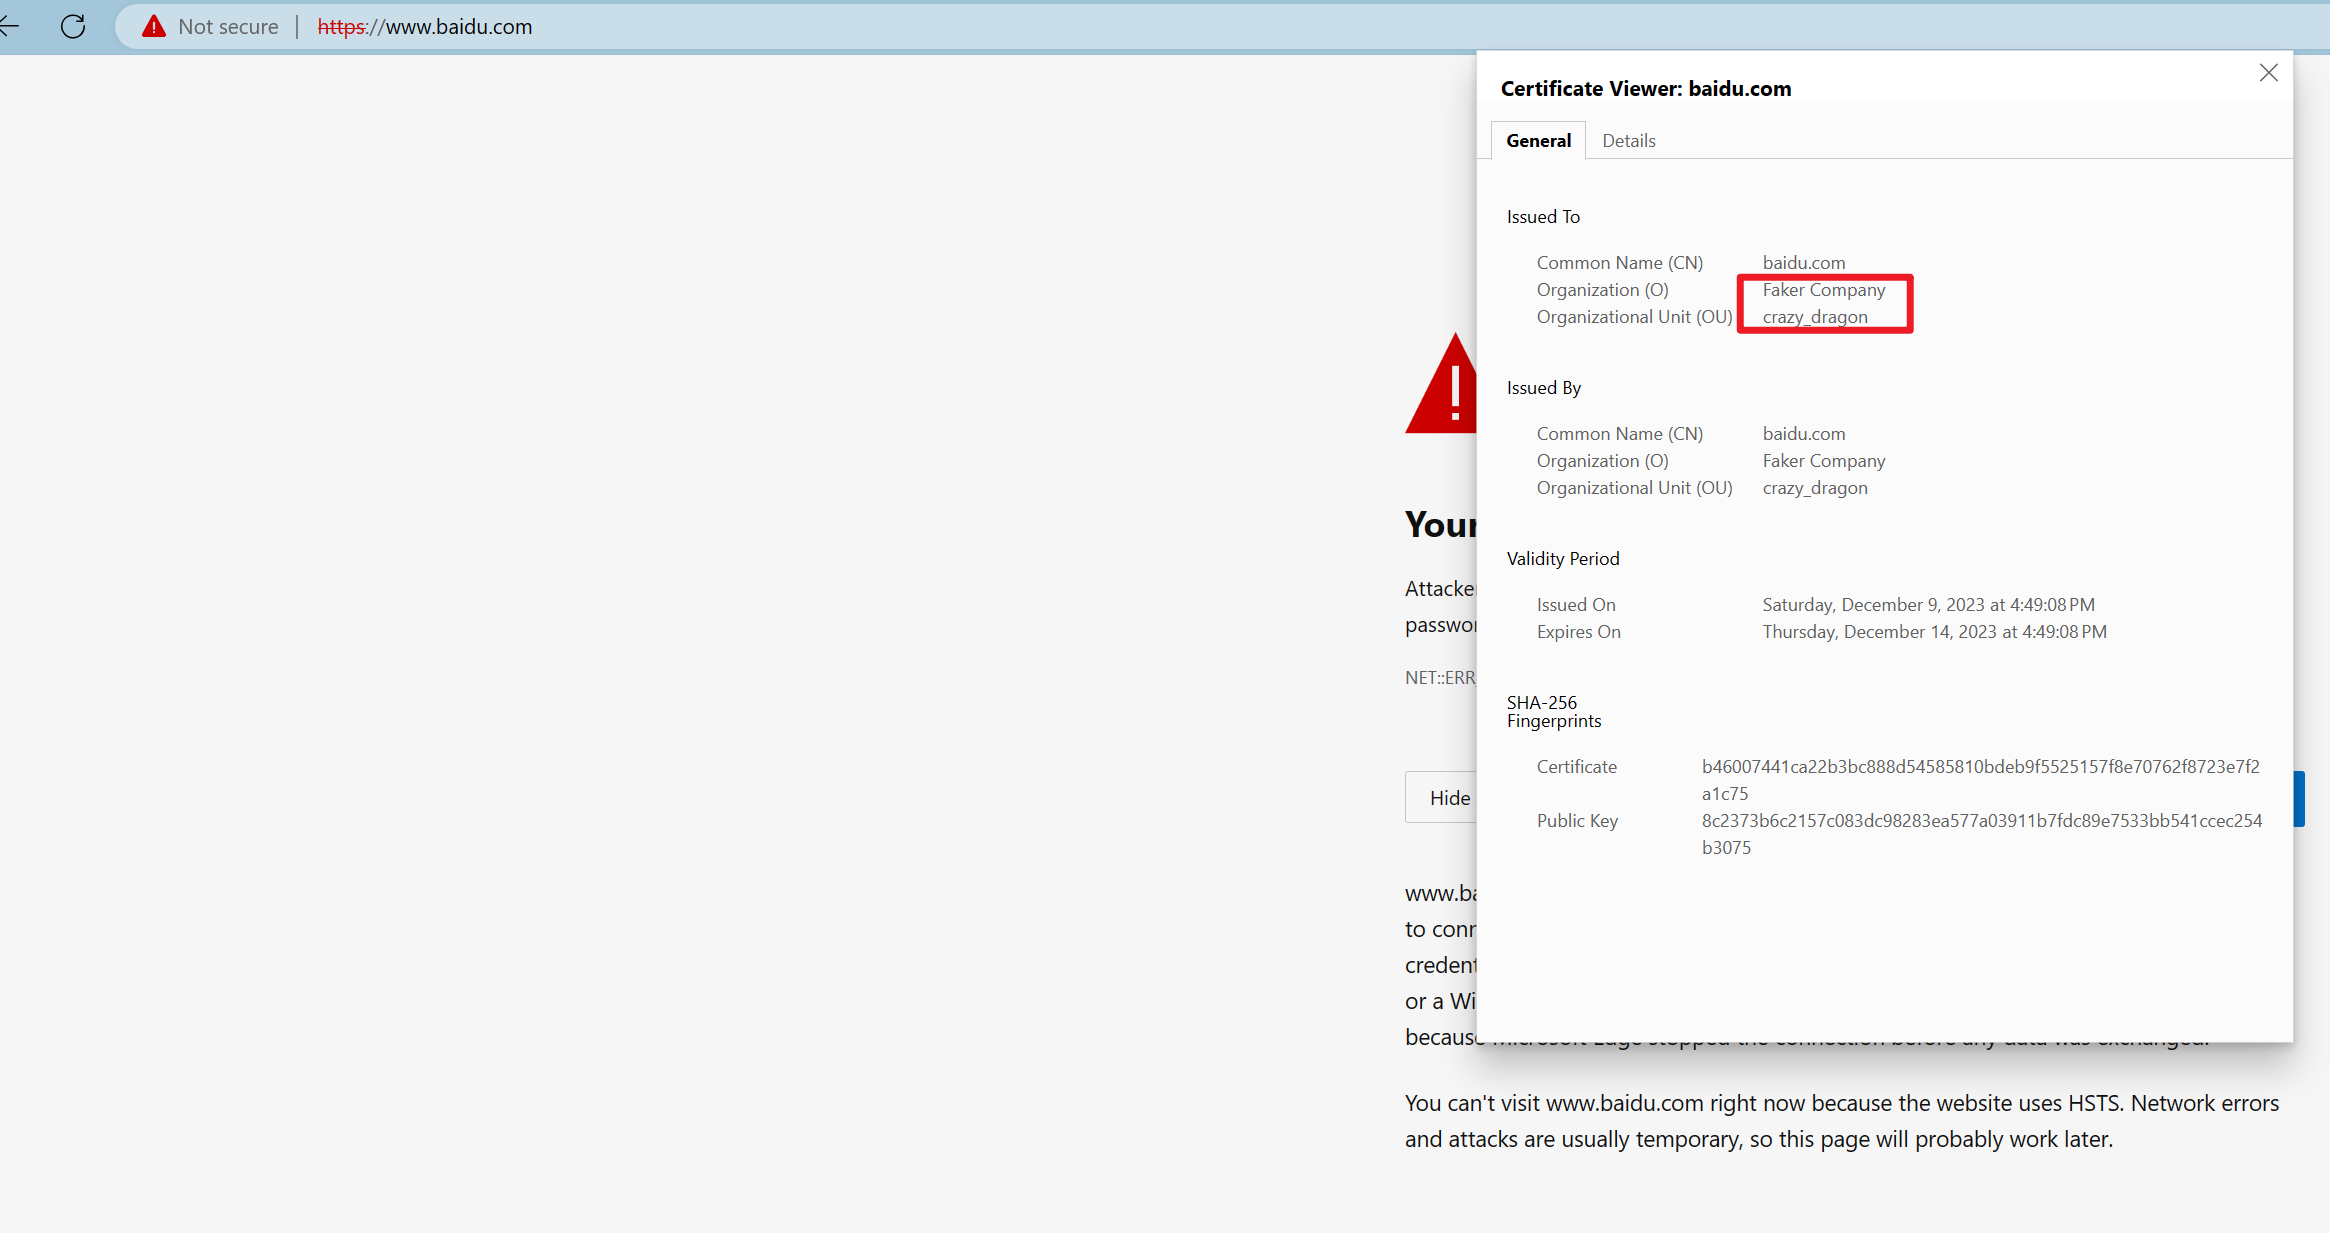Click Issued To Organizational Unit (OU) label
This screenshot has height=1233, width=2330.
coord(1634,317)
